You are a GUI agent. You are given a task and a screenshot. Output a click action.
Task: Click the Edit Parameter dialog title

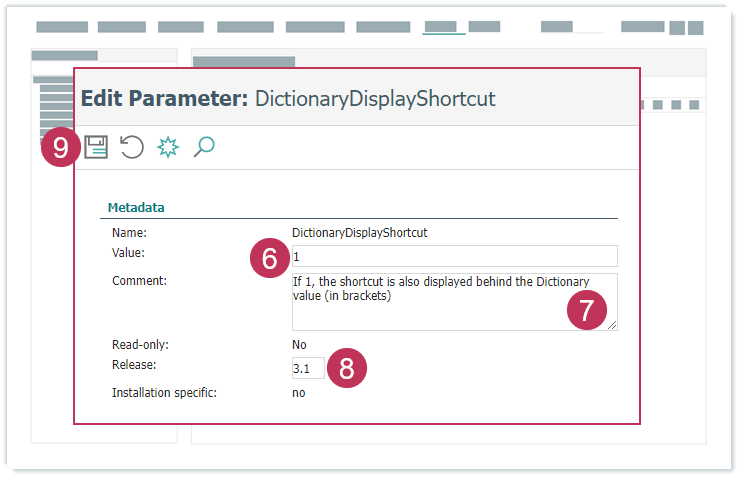pyautogui.click(x=288, y=98)
